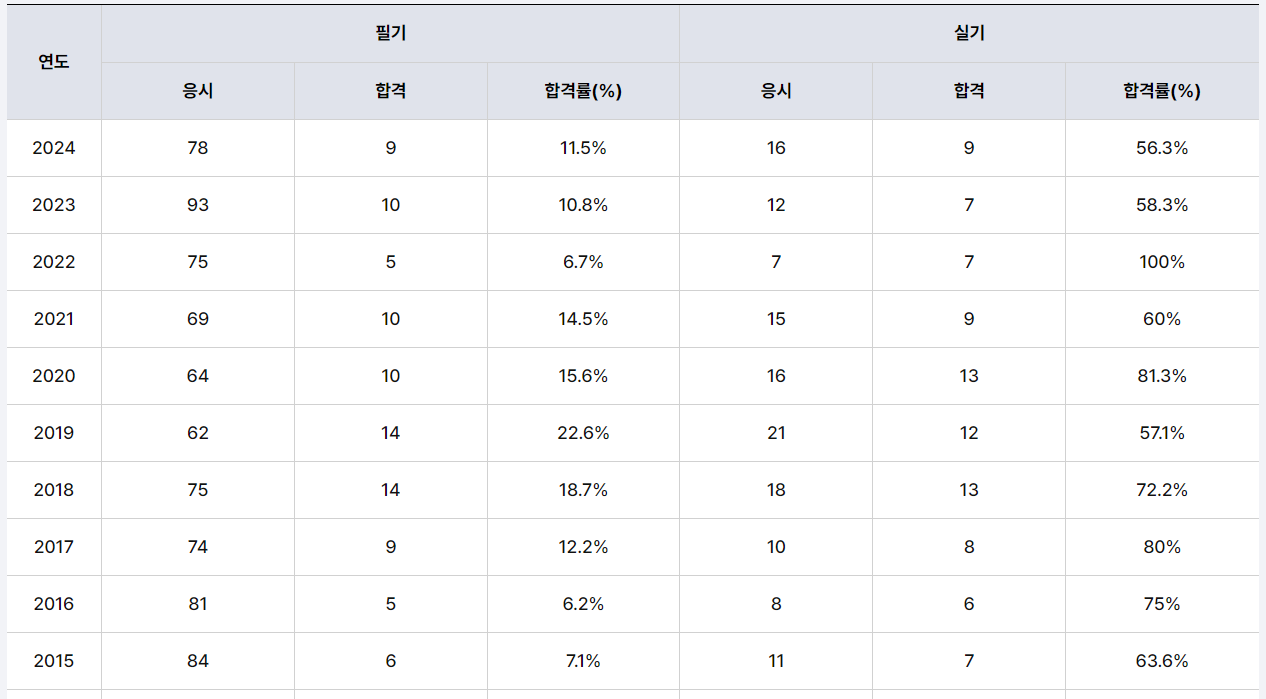
Task: Click the 22.6% pass rate cell
Action: tap(583, 433)
